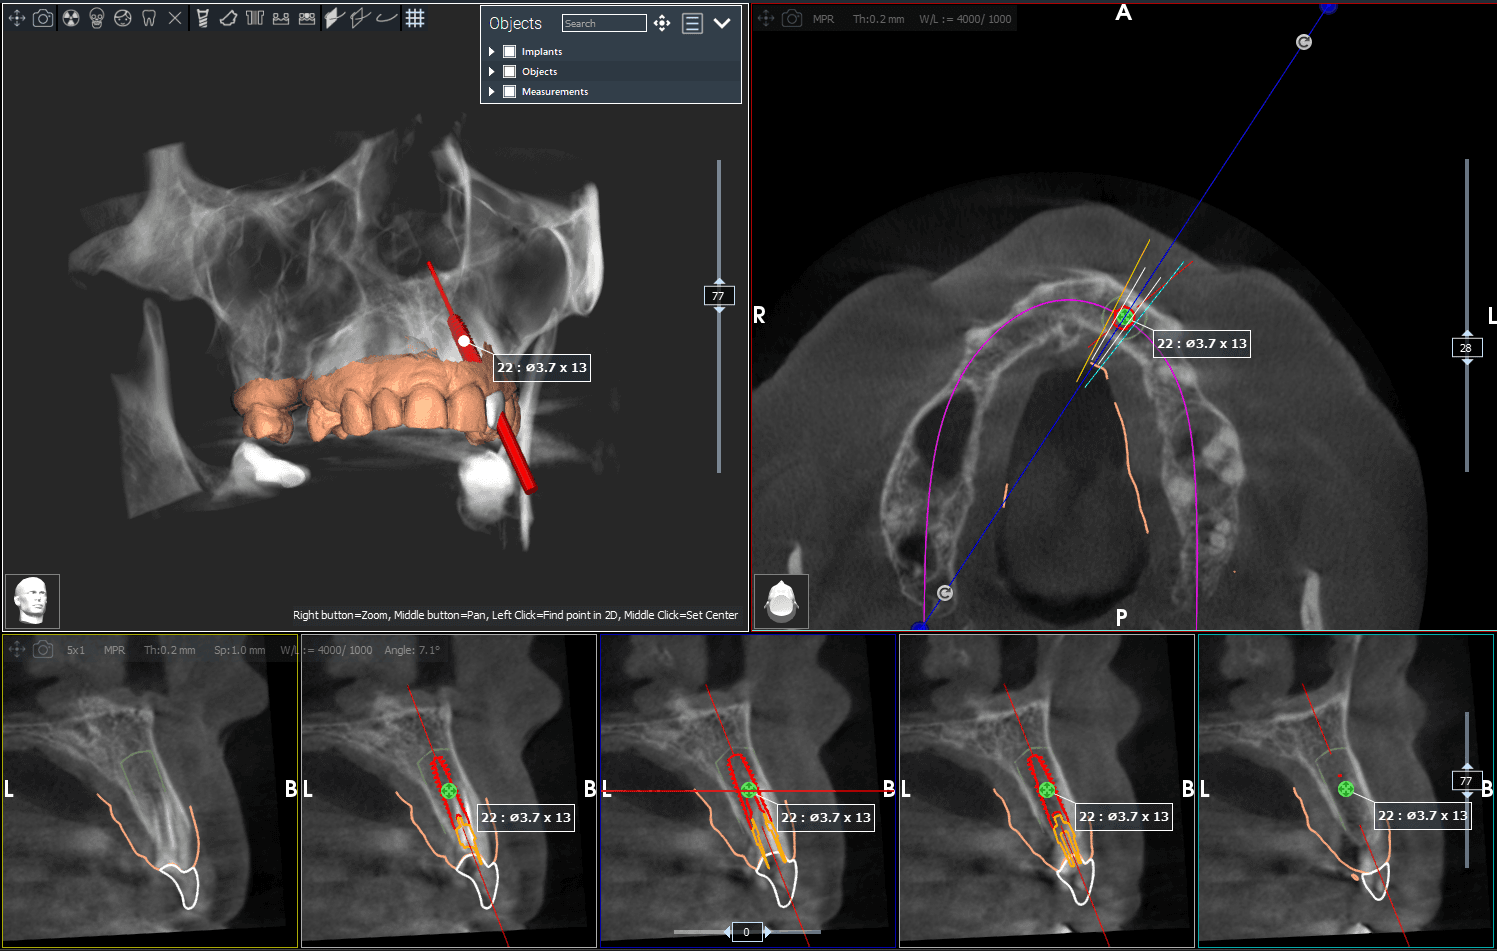Screen dimensions: 1497x951
Task: Check the Objects checkbox in the panel
Action: [508, 71]
